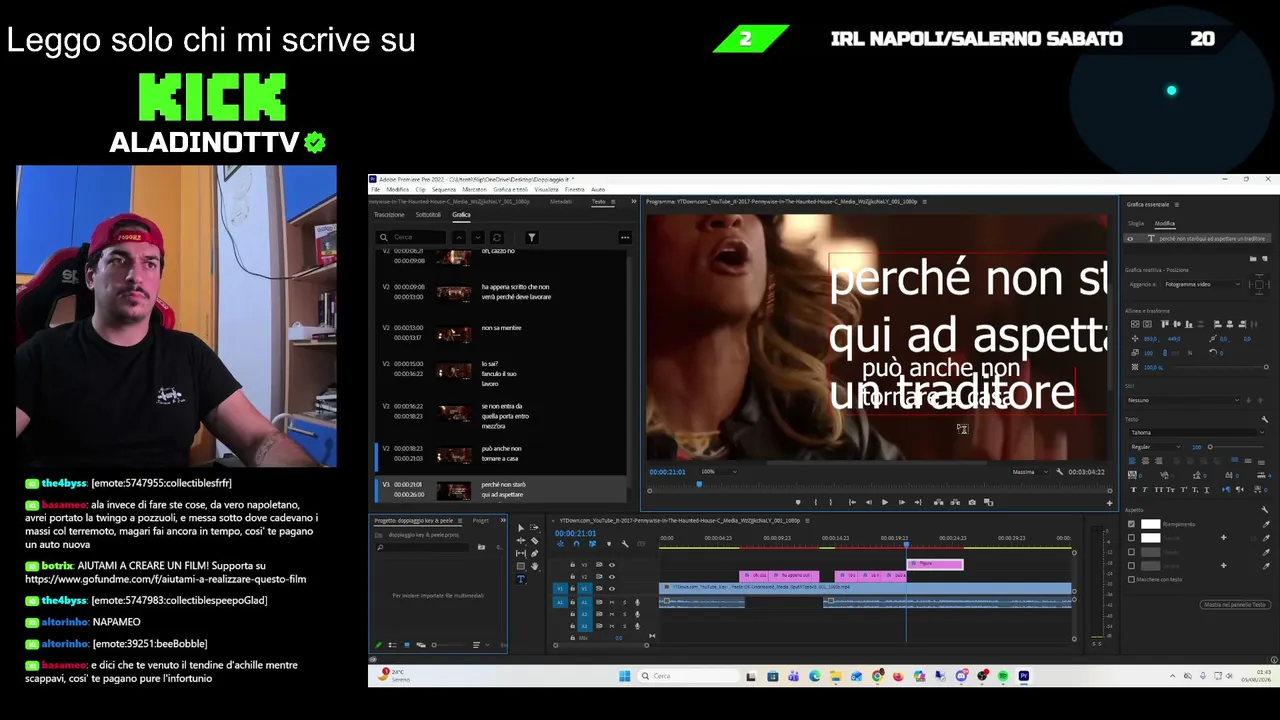Select the Track Select Forward tool

point(534,527)
